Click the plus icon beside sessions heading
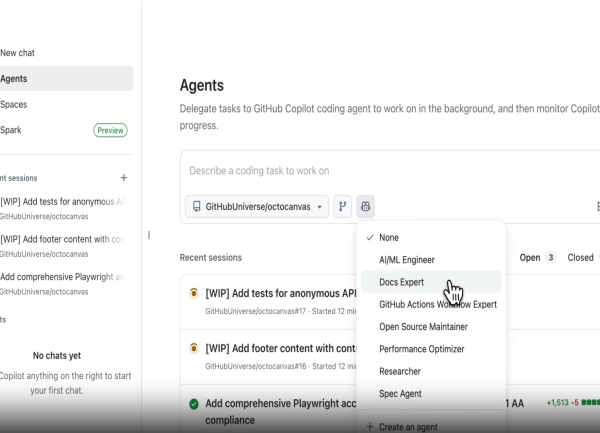600x433 pixels. [124, 178]
